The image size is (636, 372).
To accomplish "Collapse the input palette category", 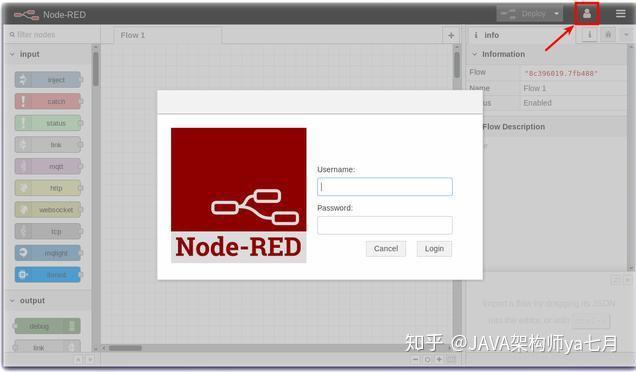I will click(49, 54).
